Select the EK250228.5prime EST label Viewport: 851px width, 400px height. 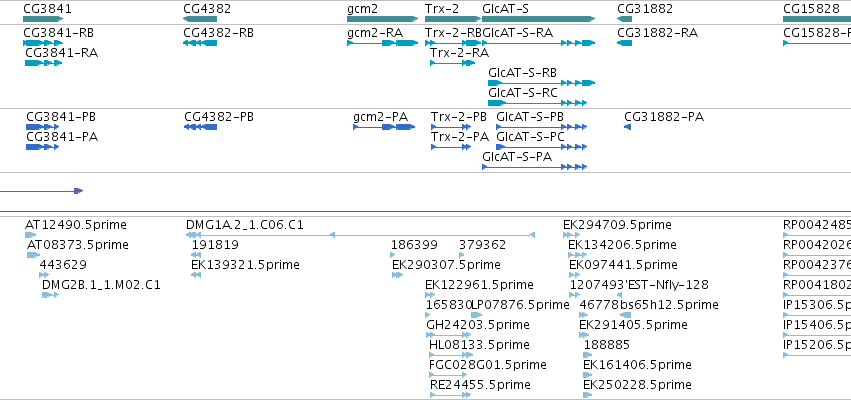[637, 385]
